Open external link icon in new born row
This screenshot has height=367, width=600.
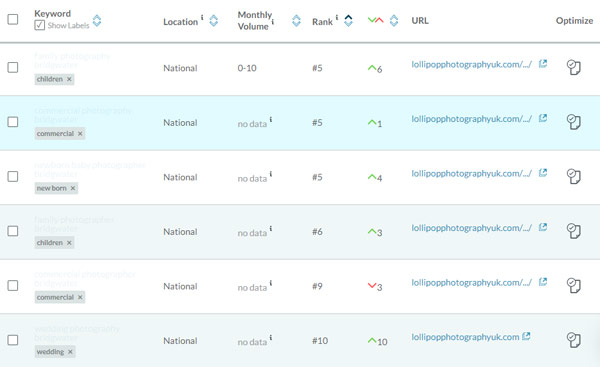(x=543, y=173)
